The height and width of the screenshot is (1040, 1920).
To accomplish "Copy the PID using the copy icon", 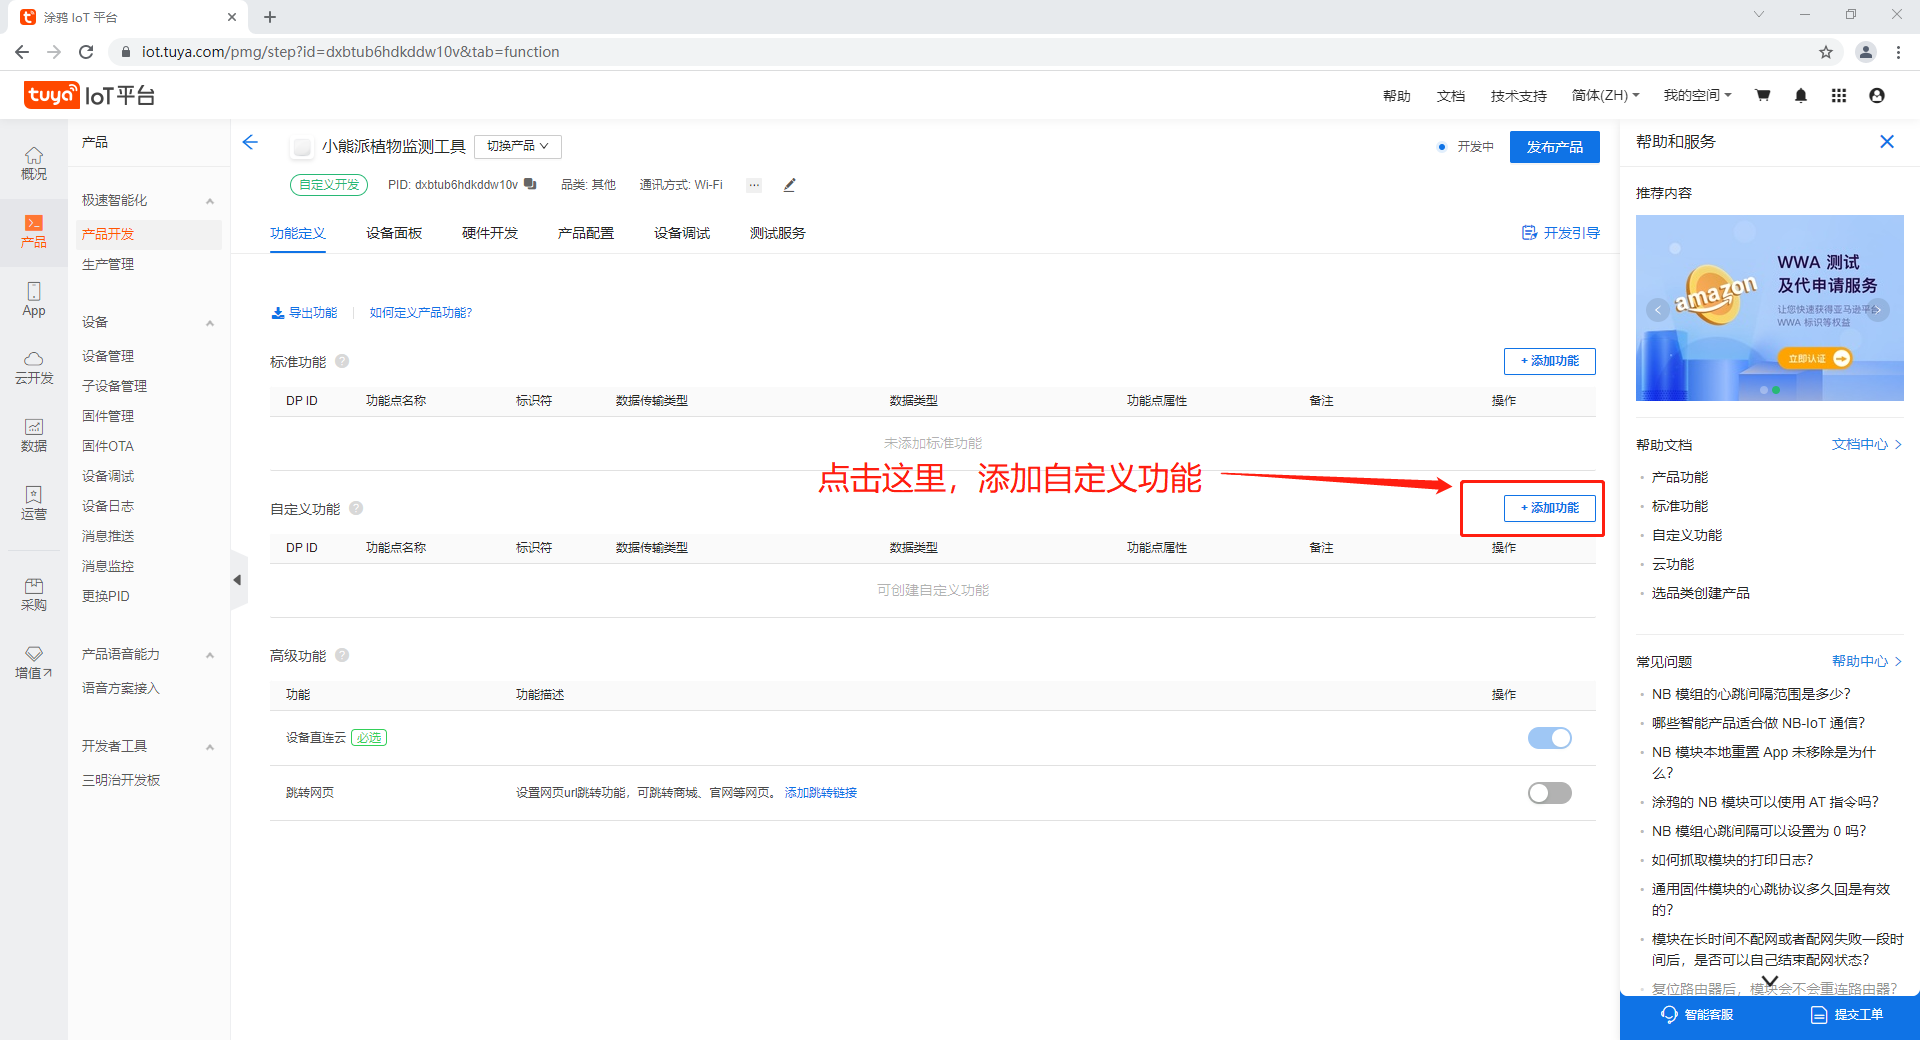I will [530, 184].
